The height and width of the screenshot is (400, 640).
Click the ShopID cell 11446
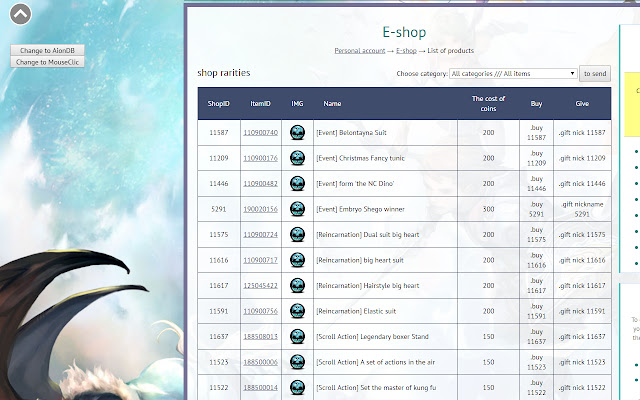pos(219,184)
